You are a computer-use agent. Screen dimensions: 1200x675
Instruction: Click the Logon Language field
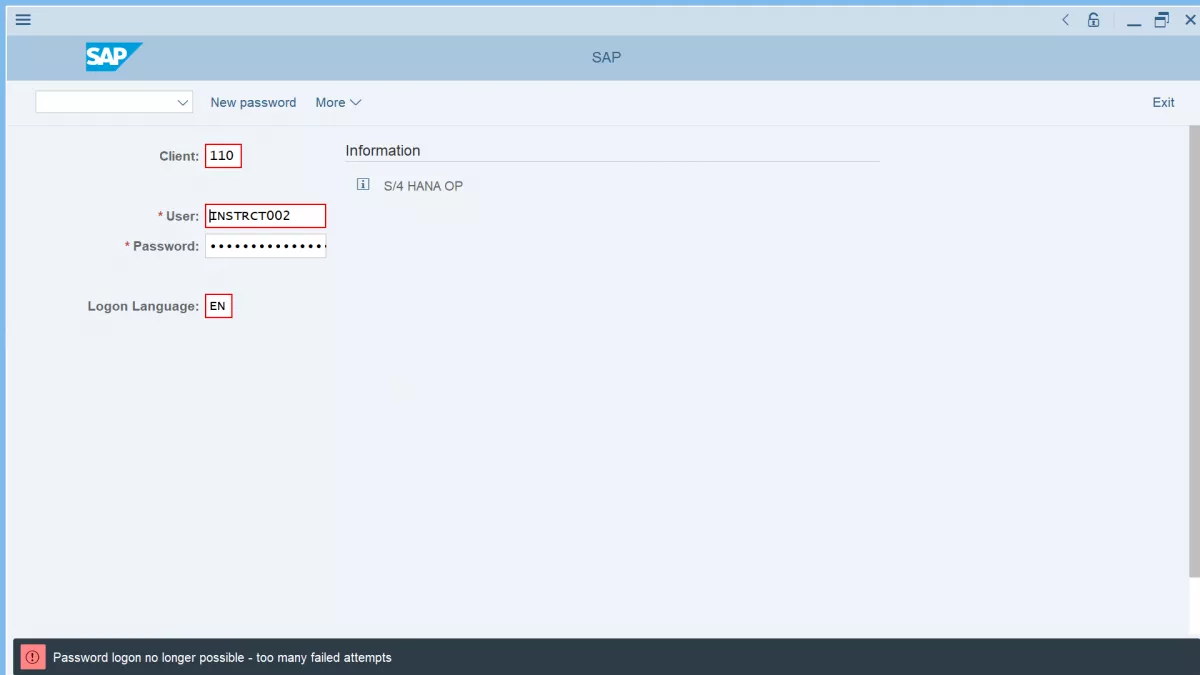(x=218, y=306)
